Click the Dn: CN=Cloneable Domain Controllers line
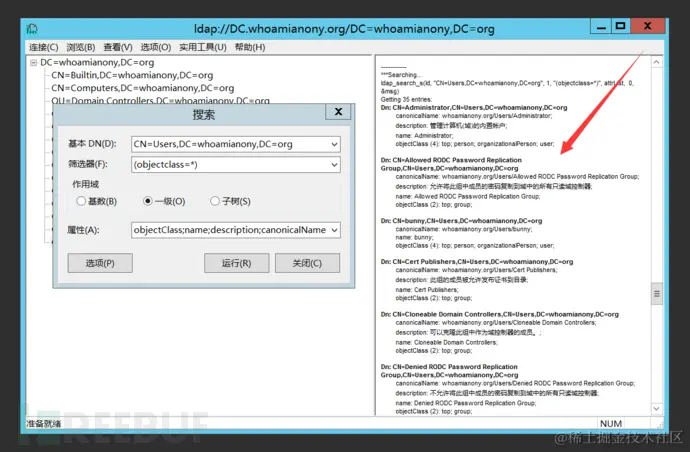 500,315
